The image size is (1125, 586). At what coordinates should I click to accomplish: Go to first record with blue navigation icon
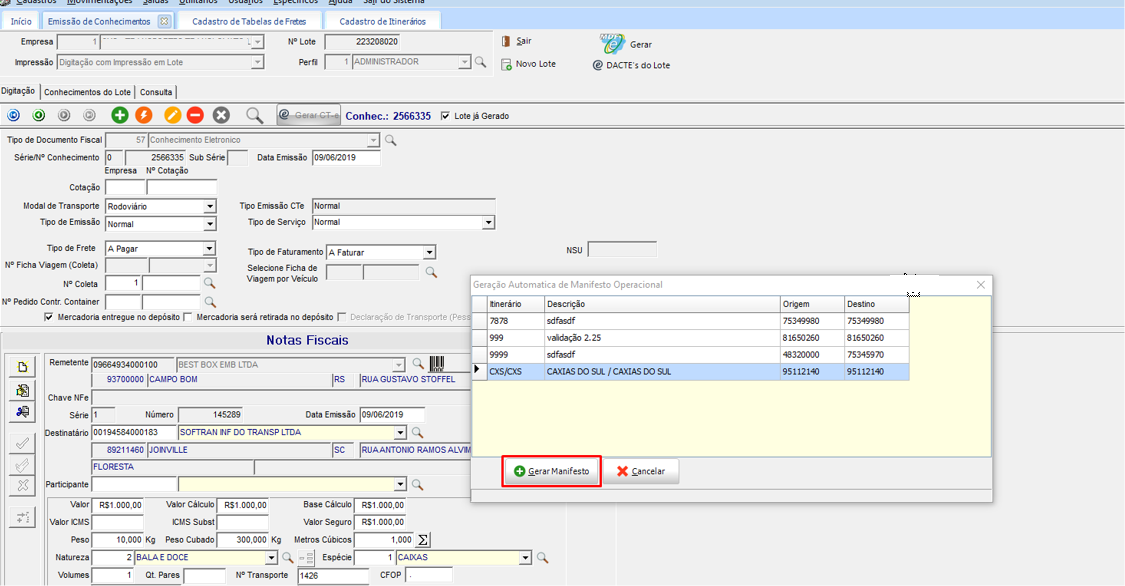tap(13, 116)
